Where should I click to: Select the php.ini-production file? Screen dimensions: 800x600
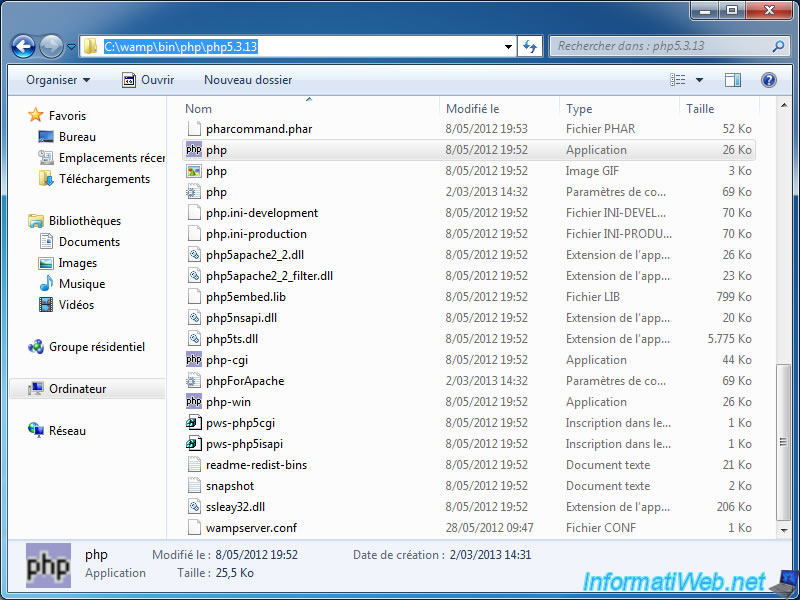coord(468,234)
